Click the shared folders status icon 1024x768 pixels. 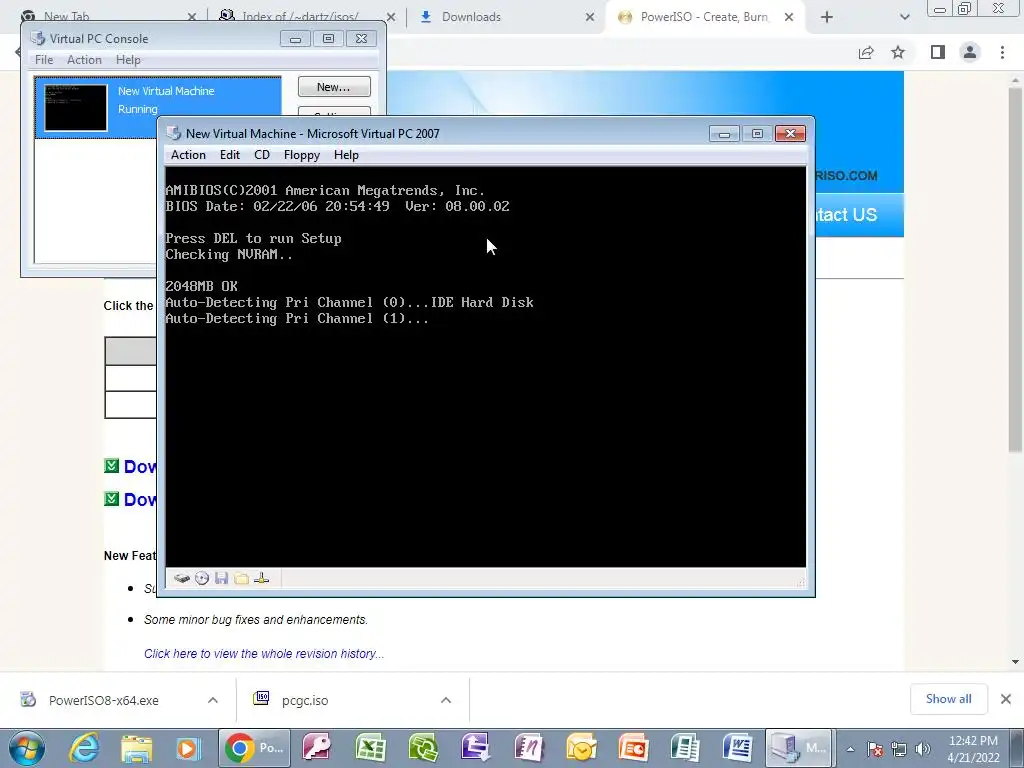[242, 578]
